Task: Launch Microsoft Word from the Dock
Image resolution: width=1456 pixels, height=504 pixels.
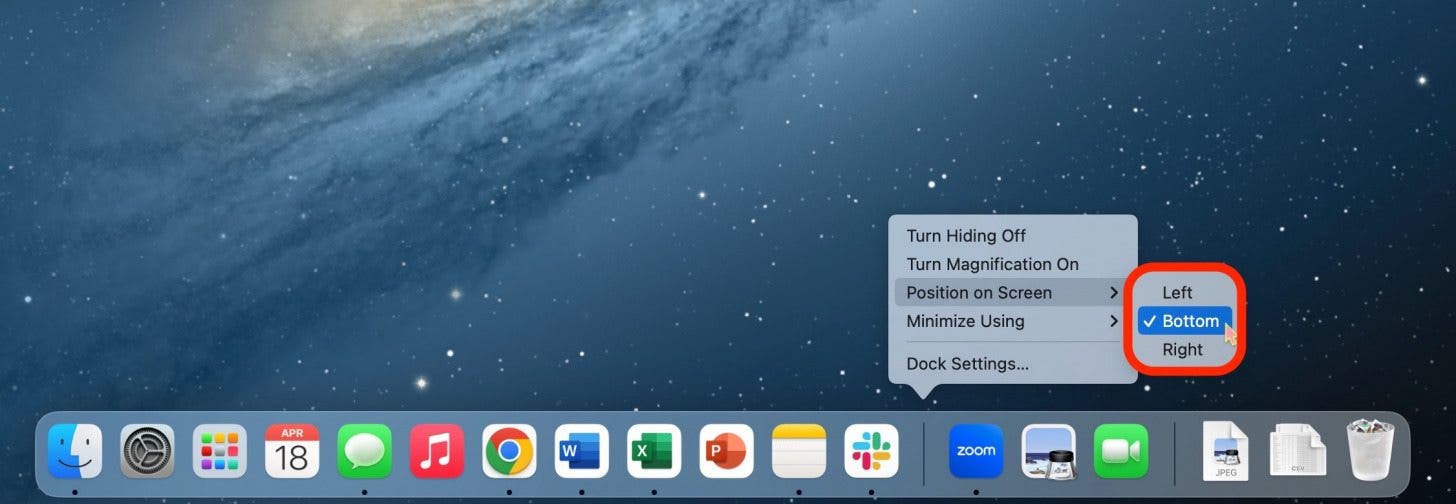Action: (x=582, y=451)
